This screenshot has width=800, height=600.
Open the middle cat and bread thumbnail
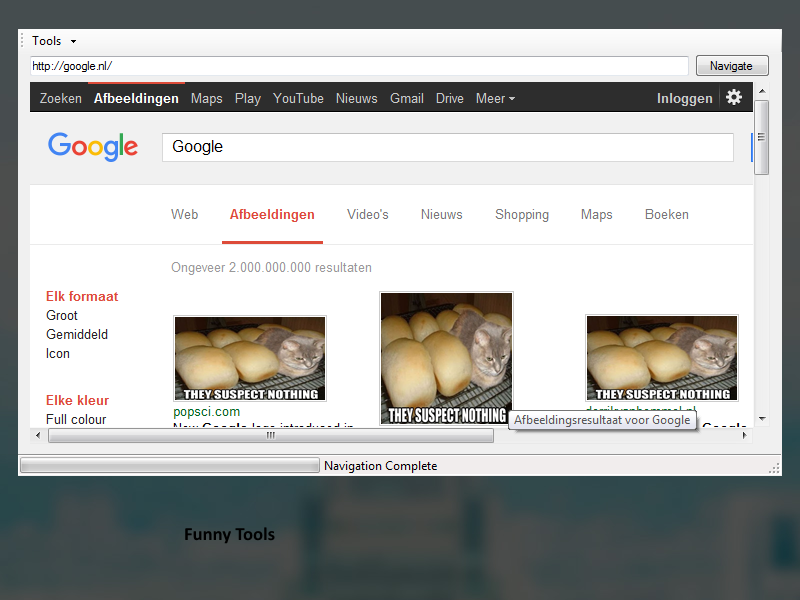(x=446, y=358)
